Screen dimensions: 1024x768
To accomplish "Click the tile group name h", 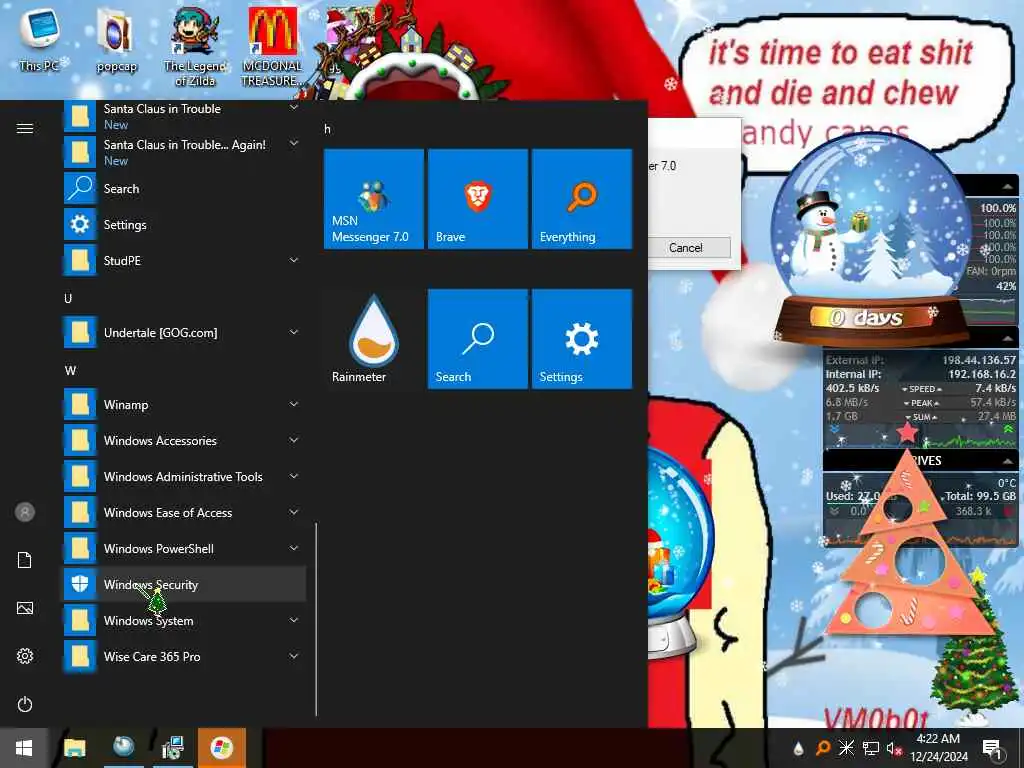I will click(327, 129).
